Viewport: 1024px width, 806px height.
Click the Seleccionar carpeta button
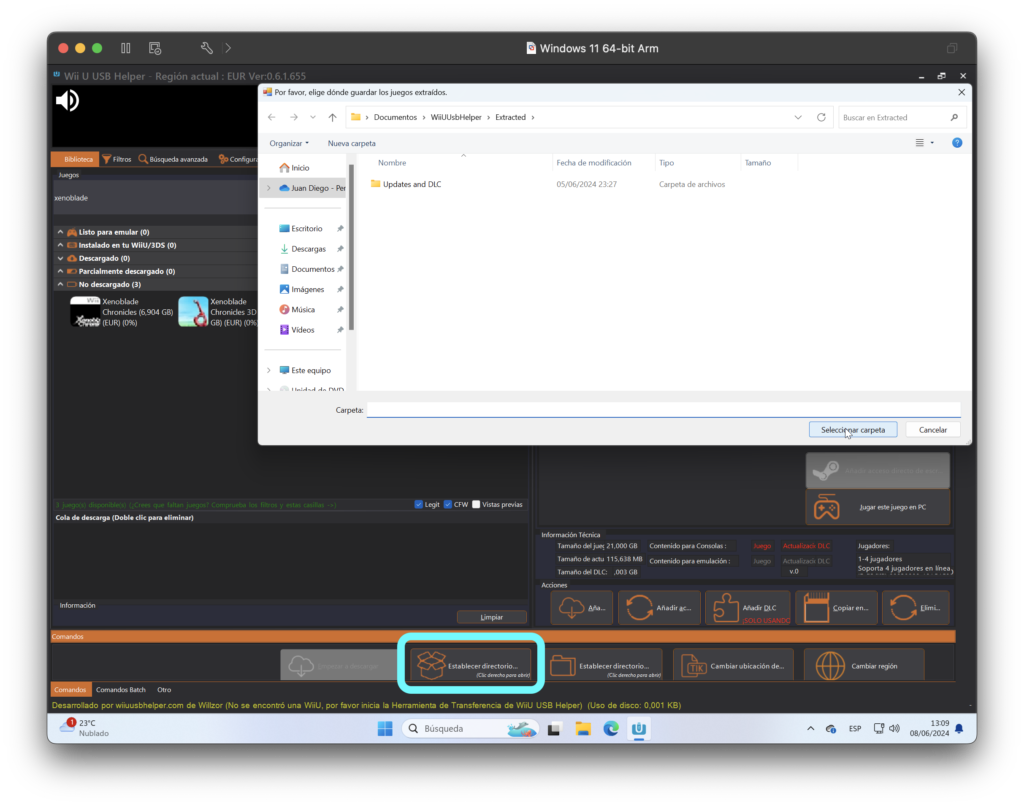[x=852, y=429]
